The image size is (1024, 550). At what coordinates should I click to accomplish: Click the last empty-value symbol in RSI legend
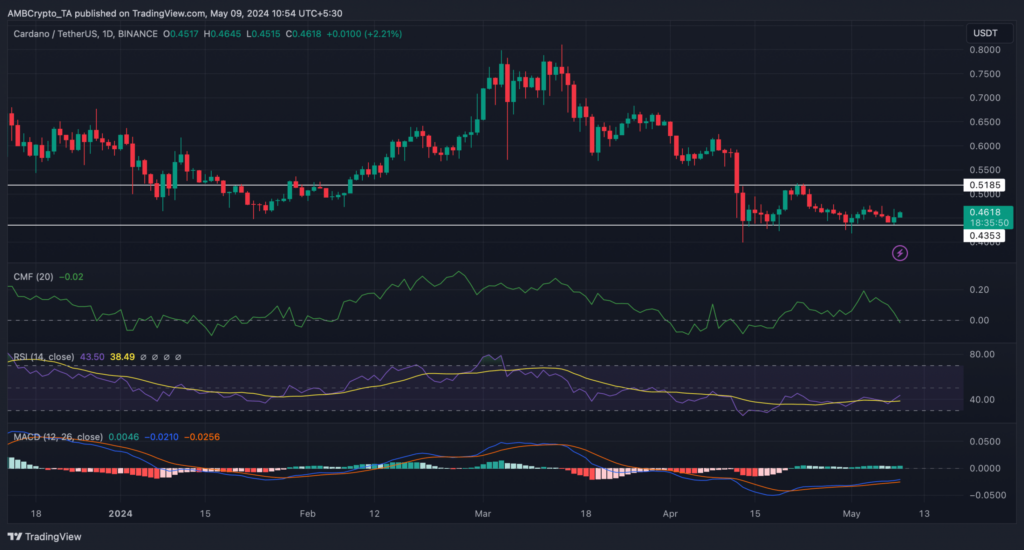(178, 357)
